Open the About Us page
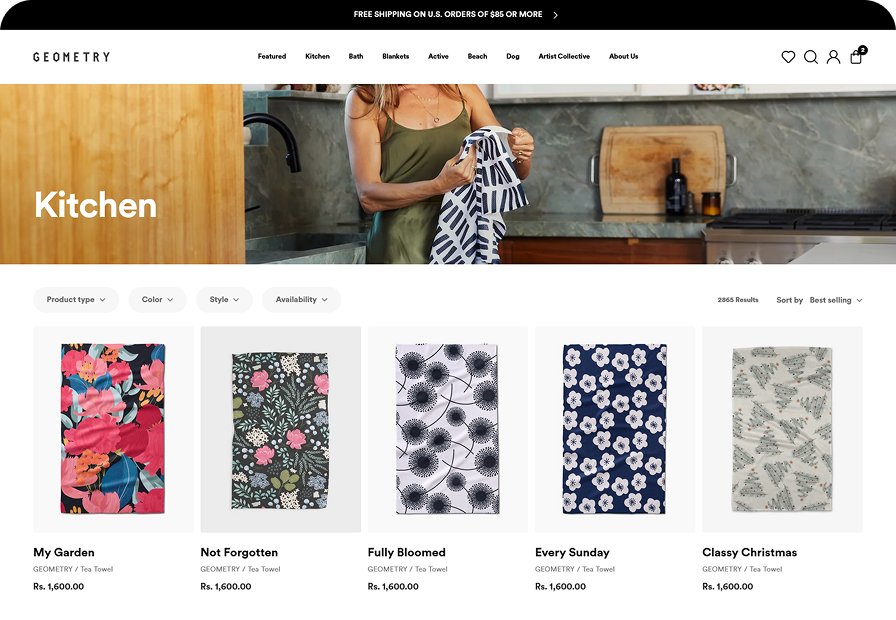This screenshot has height=620, width=896. point(623,57)
